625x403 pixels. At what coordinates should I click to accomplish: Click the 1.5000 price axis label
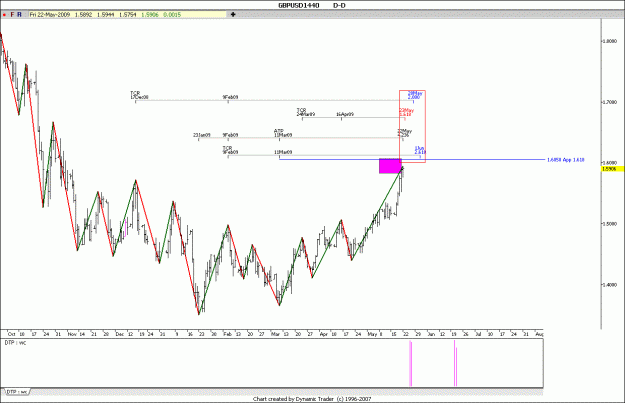click(x=609, y=224)
